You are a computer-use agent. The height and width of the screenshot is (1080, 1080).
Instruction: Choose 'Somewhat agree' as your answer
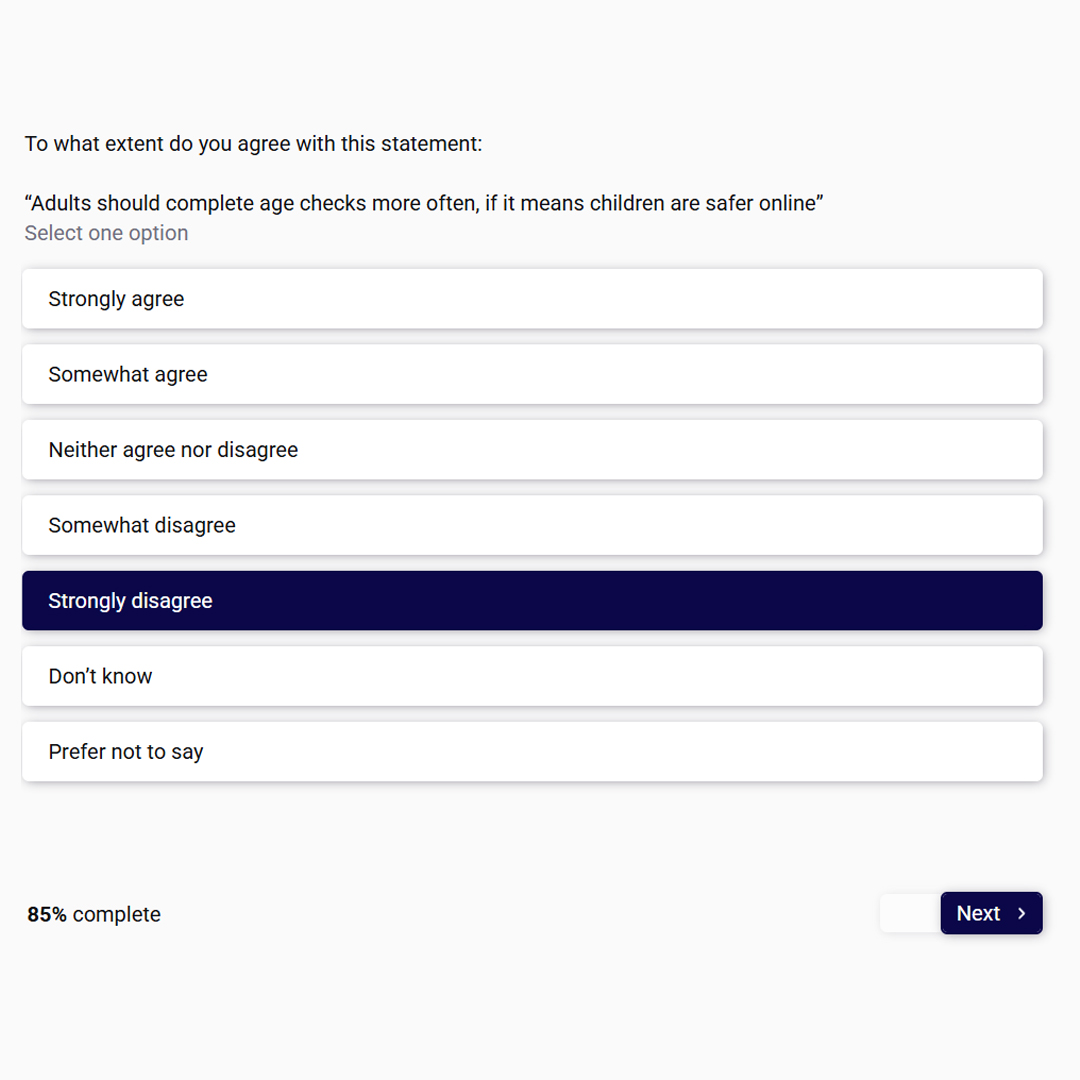pos(532,374)
